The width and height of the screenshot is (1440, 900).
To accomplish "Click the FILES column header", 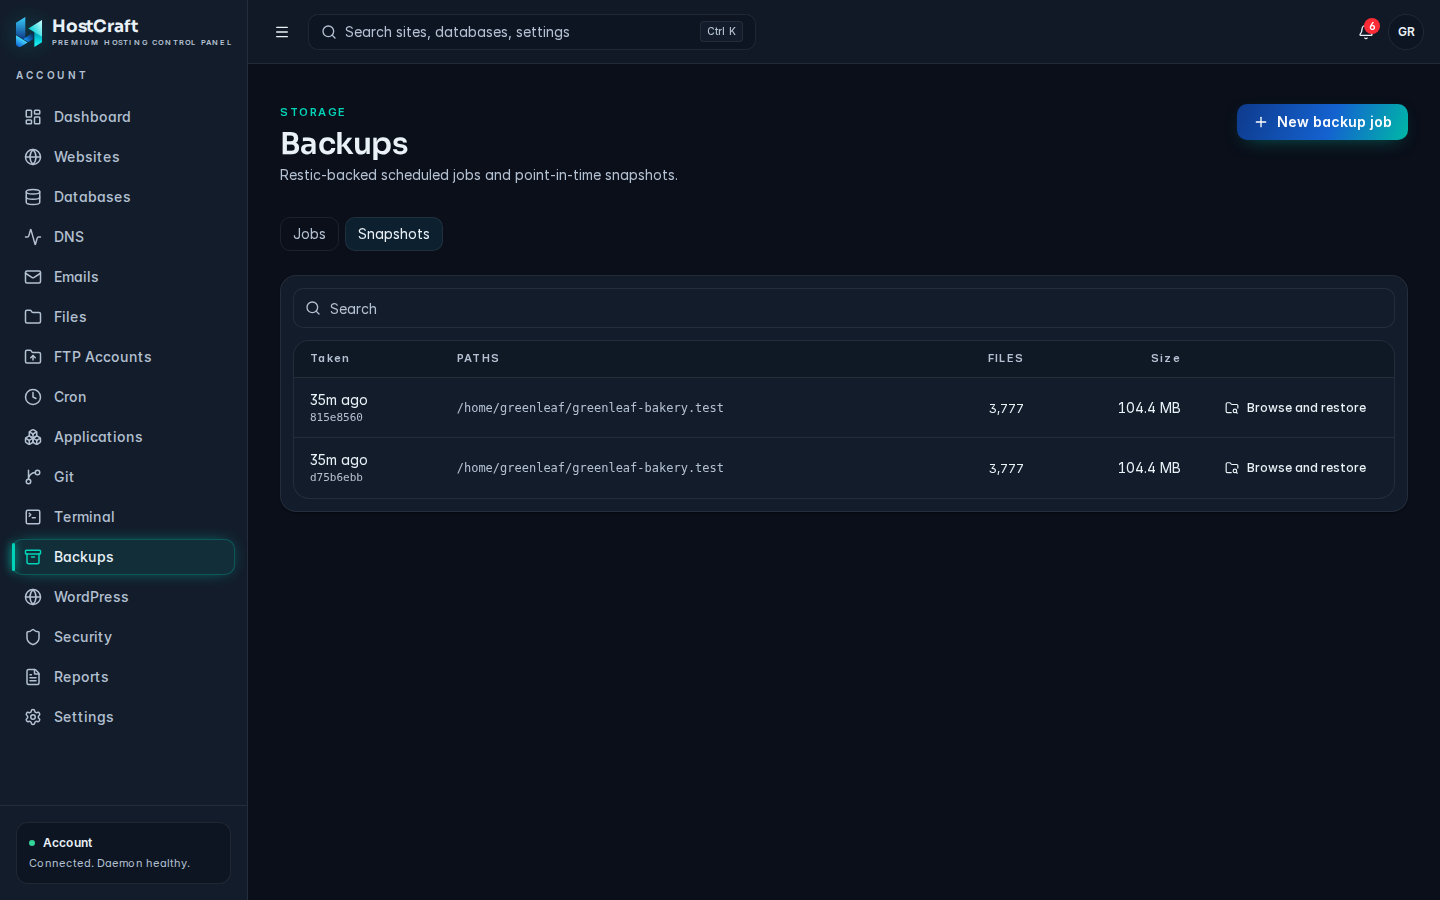I will pyautogui.click(x=1005, y=358).
